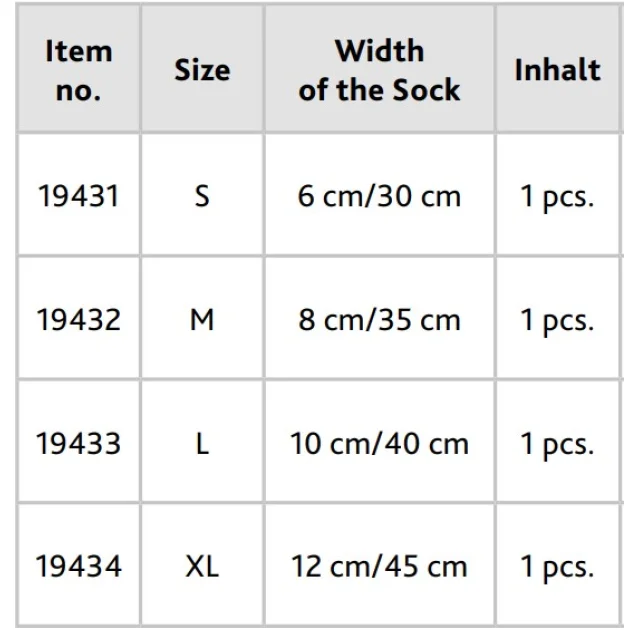Select the Inhalt column header
The height and width of the screenshot is (630, 640).
(x=558, y=70)
